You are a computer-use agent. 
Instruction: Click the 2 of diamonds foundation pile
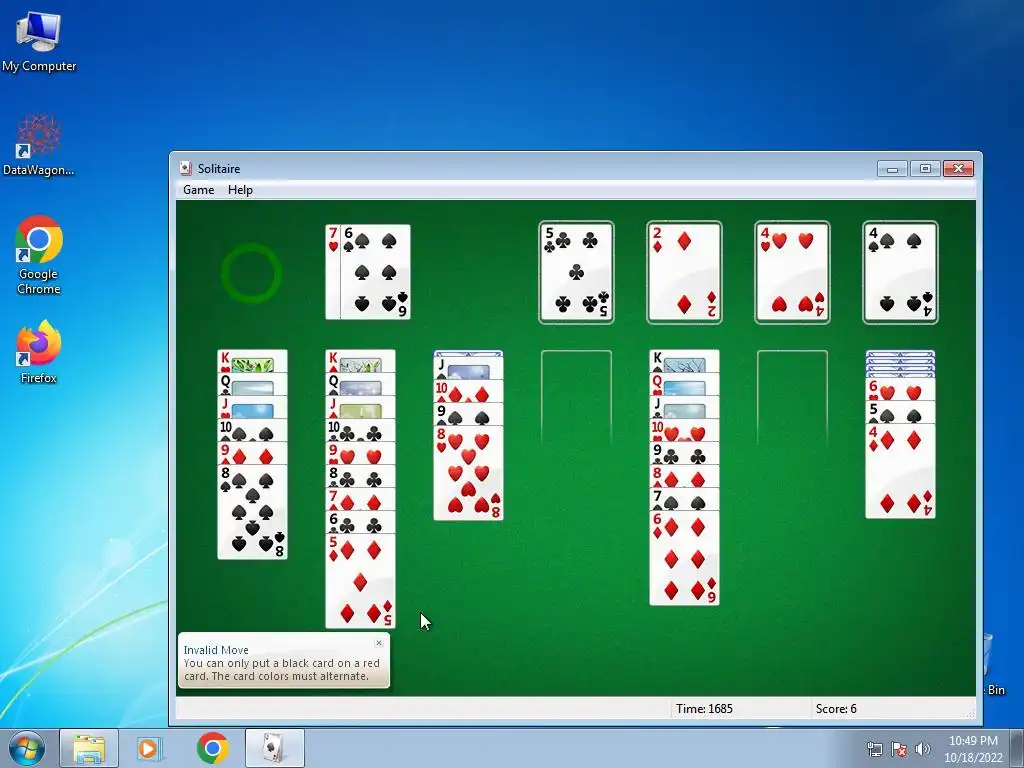[684, 272]
